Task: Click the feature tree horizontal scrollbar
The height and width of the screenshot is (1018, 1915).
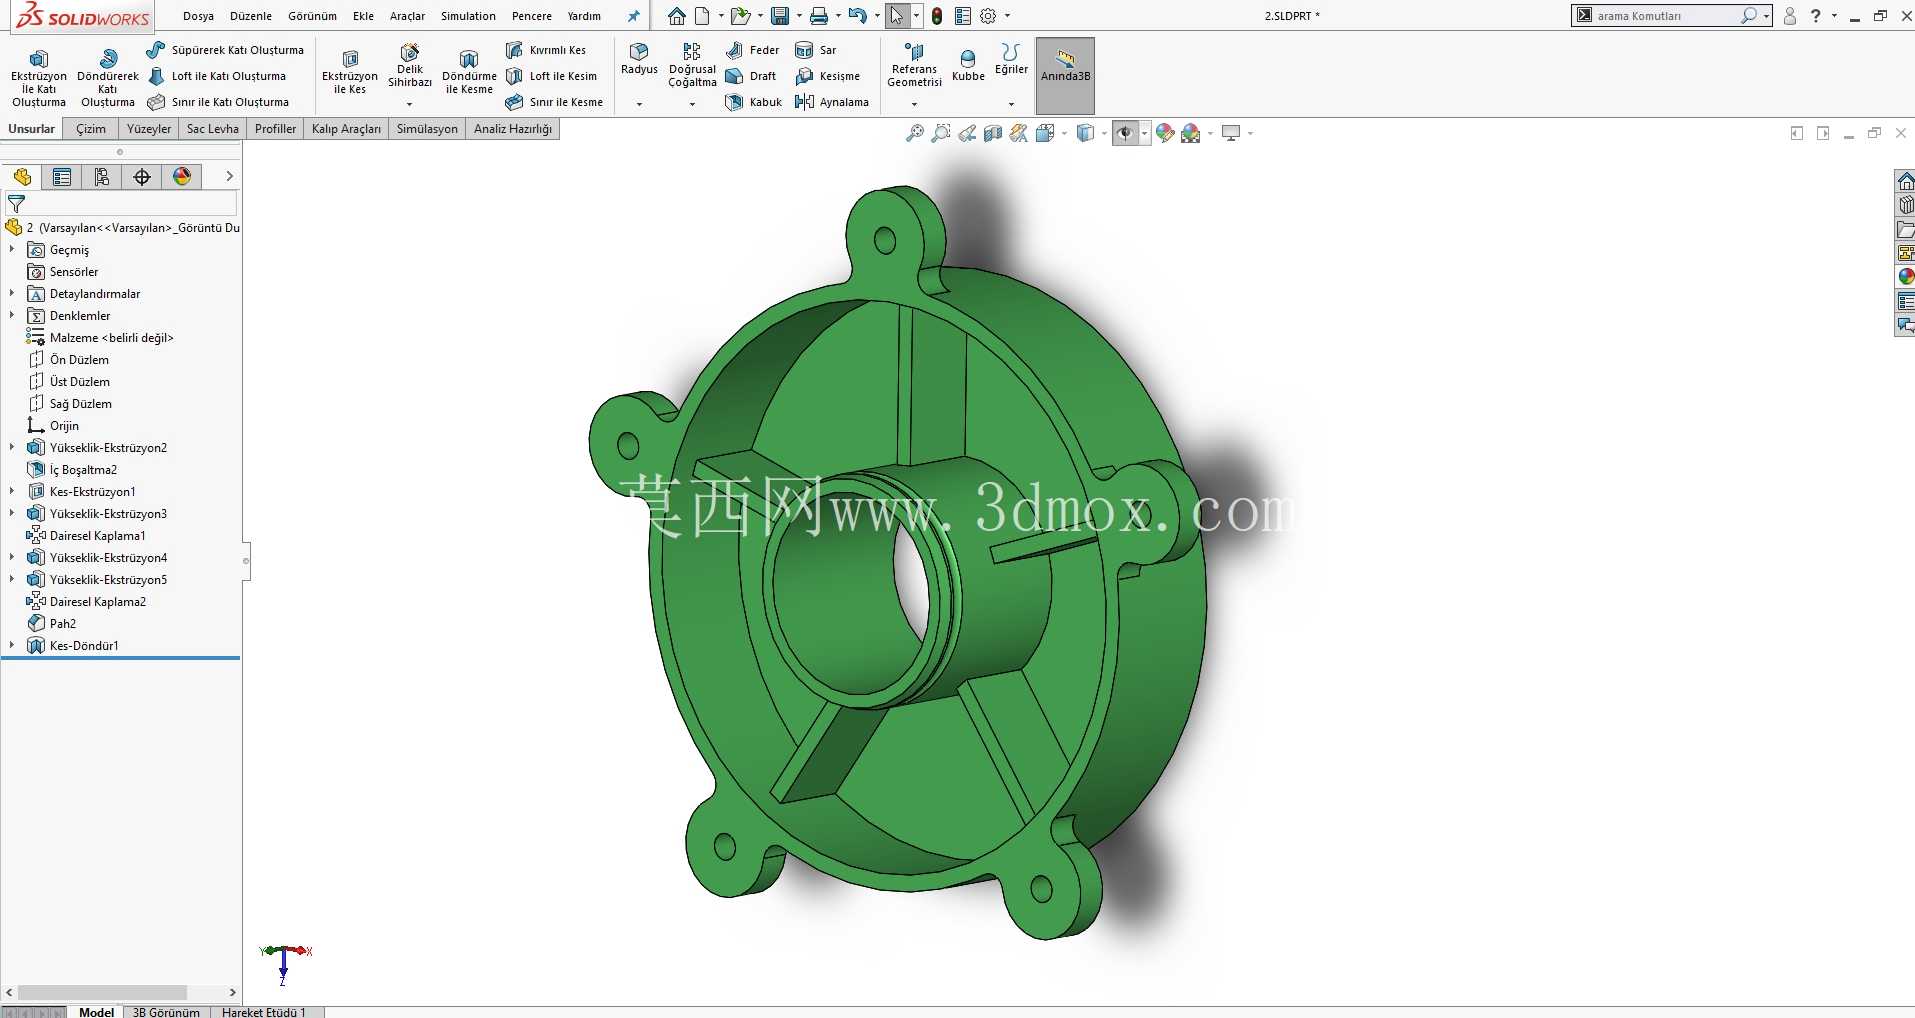Action: (103, 993)
